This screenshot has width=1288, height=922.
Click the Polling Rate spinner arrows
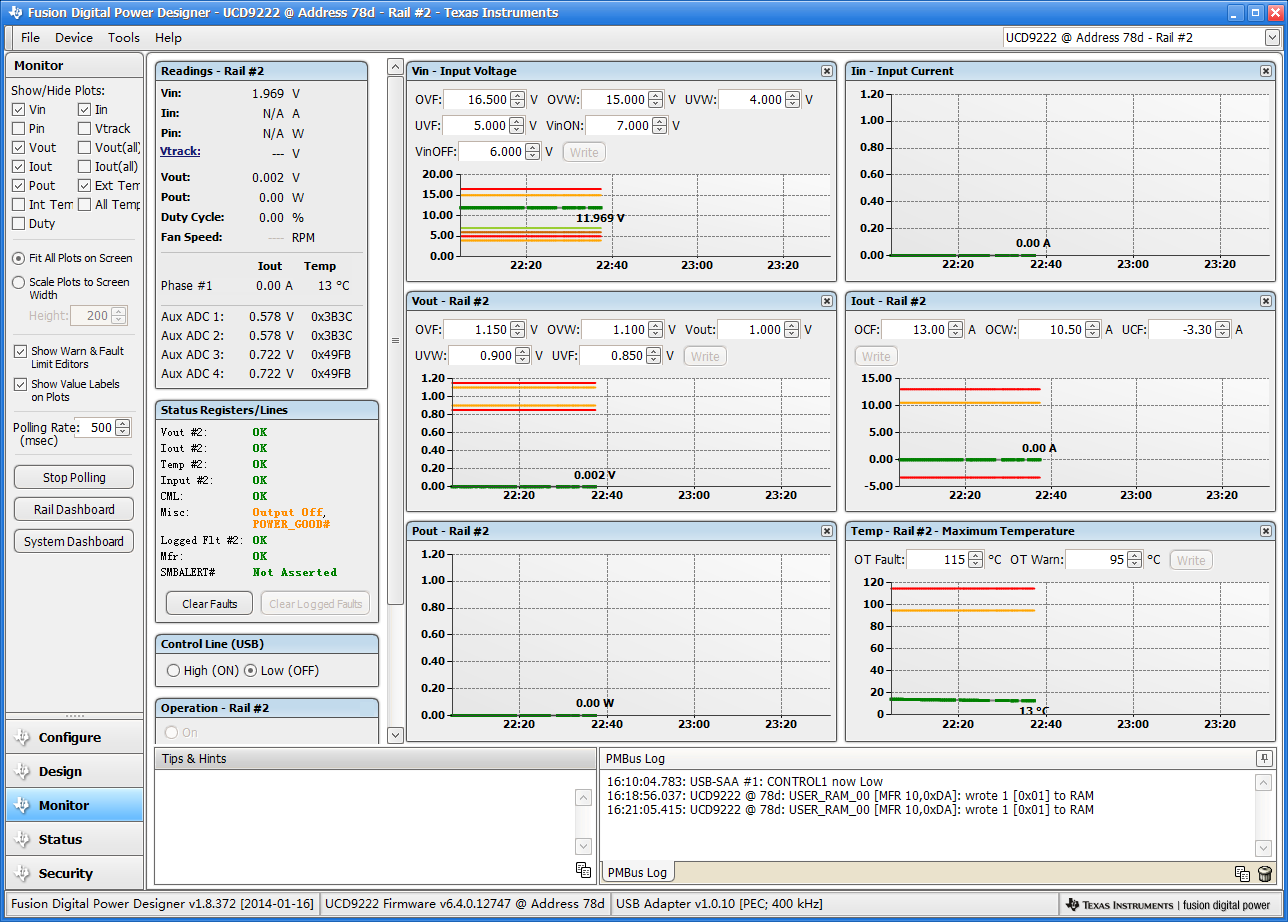click(123, 428)
